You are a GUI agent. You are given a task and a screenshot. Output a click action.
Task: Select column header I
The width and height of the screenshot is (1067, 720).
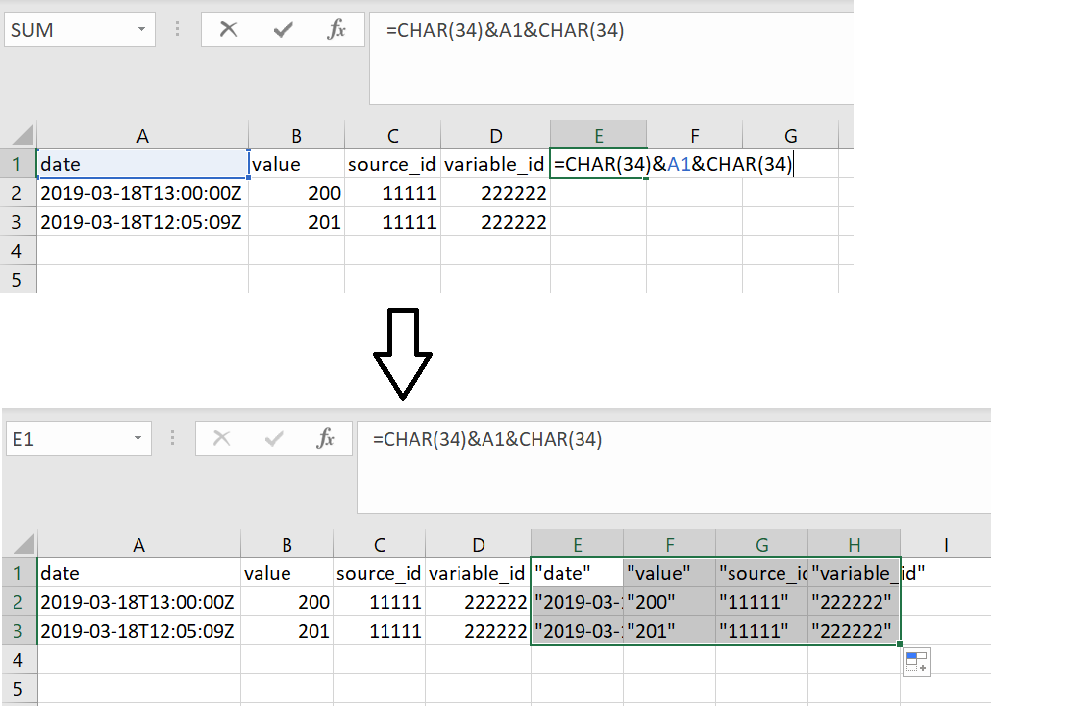[x=945, y=544]
